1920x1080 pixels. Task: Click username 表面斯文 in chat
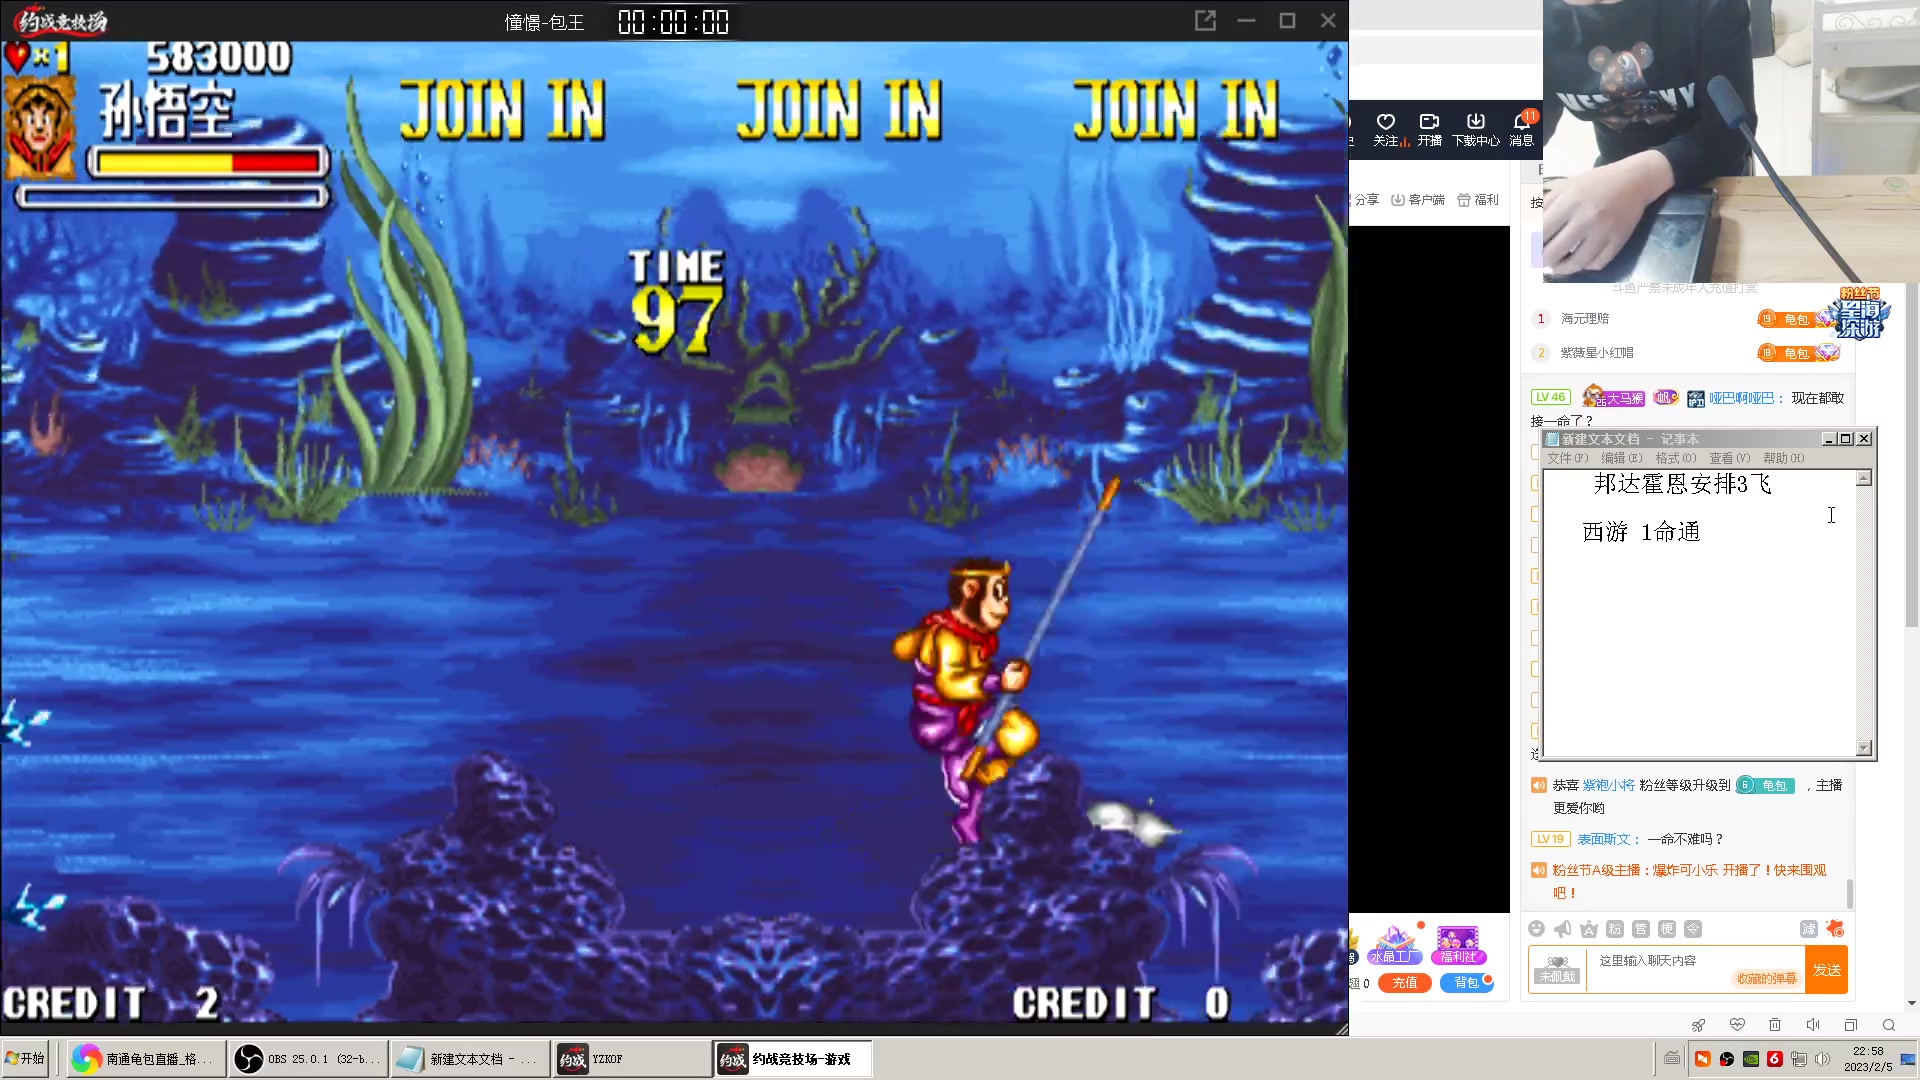click(1604, 839)
